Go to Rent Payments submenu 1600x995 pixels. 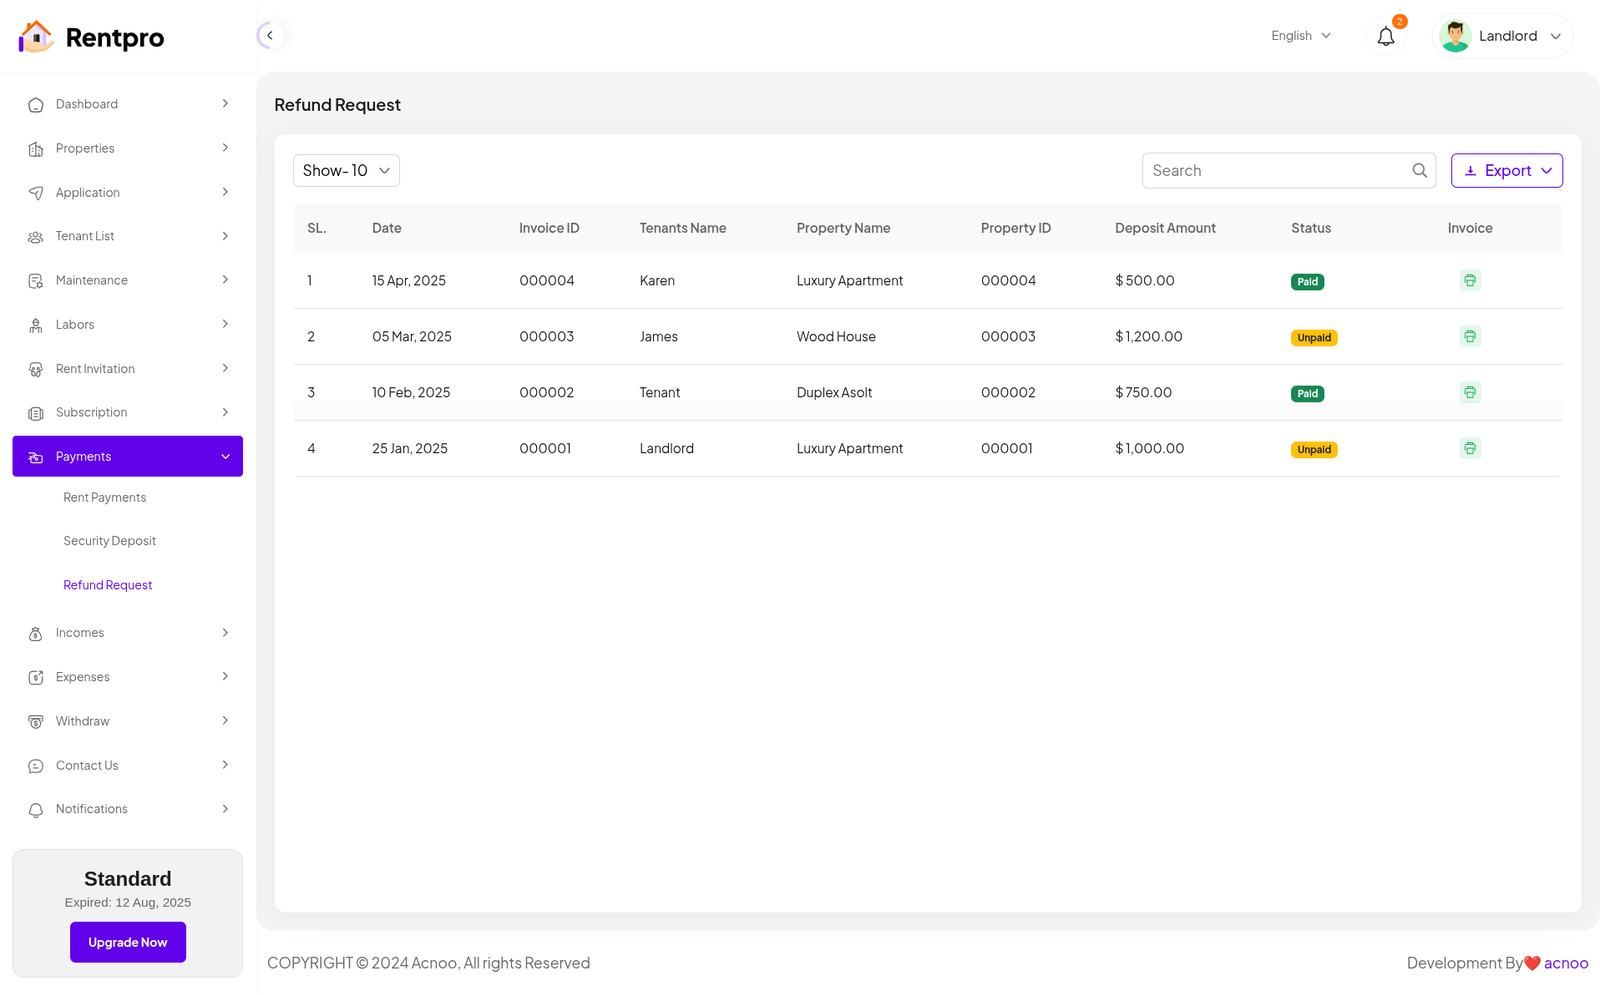(105, 498)
